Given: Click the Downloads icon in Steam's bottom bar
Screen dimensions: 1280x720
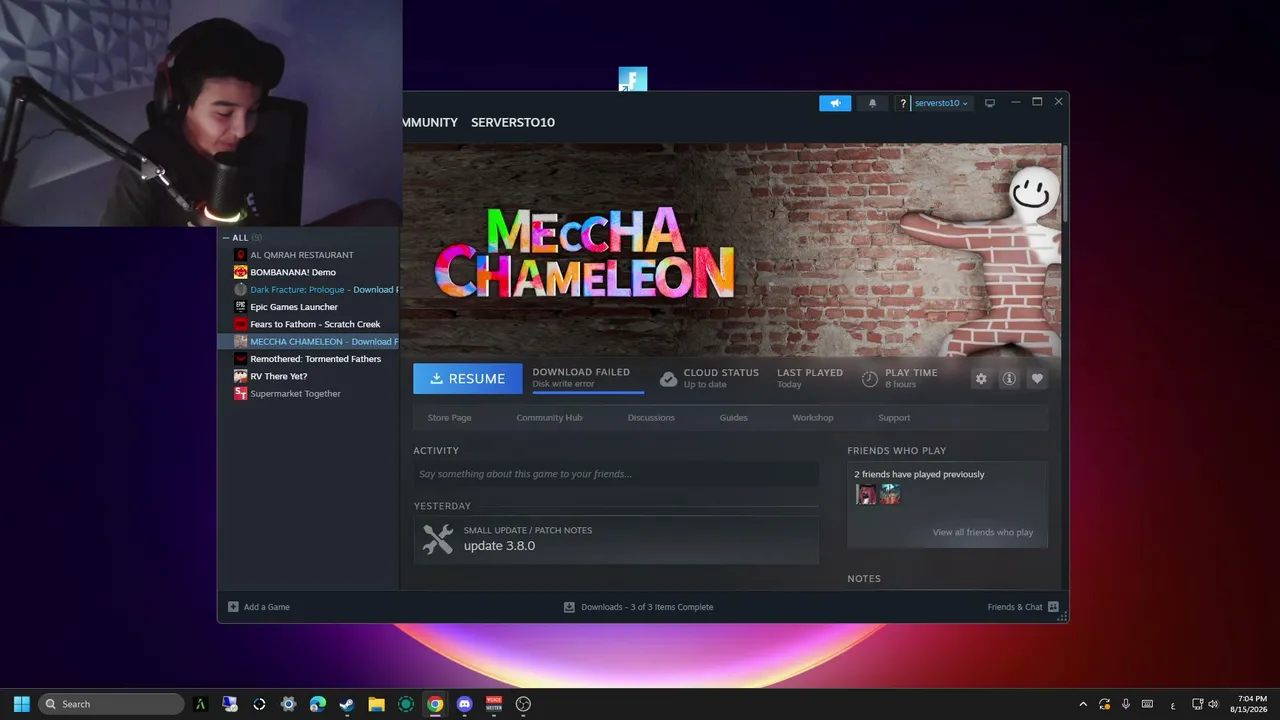Looking at the screenshot, I should coord(569,607).
